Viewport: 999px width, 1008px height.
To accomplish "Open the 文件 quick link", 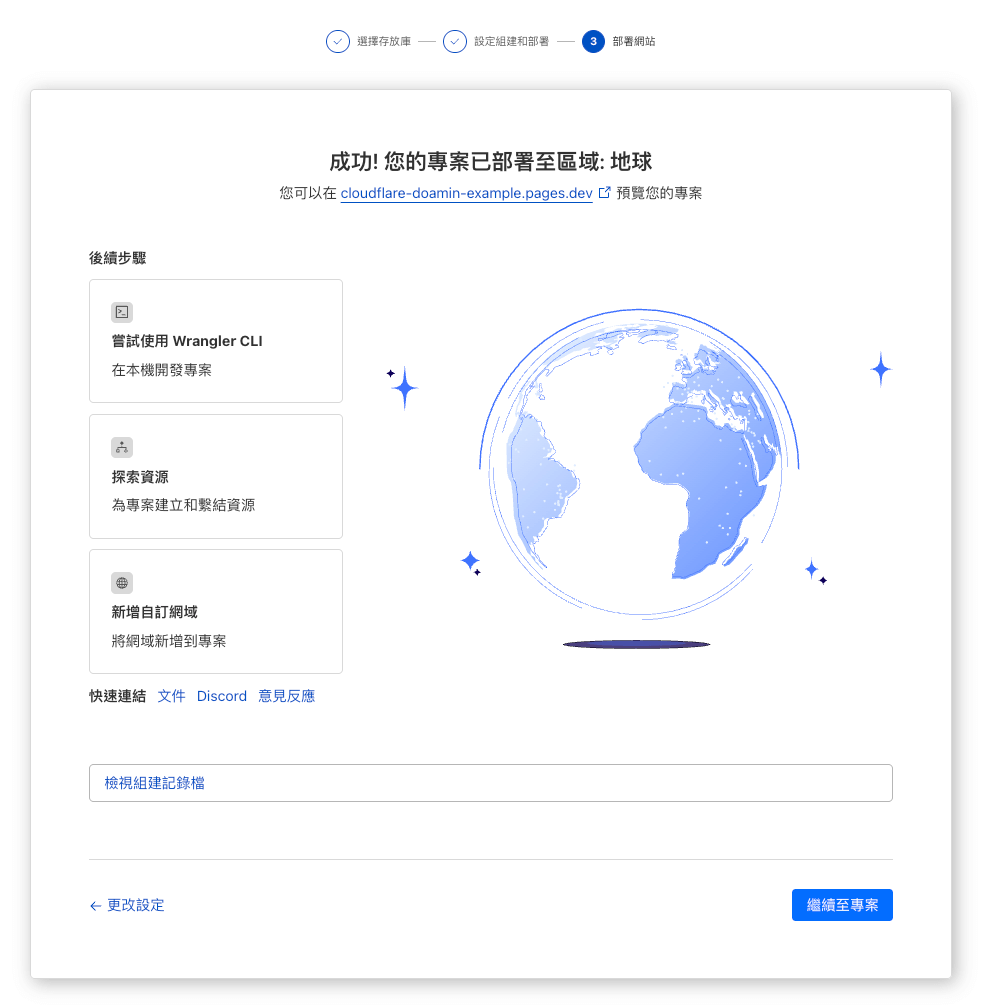I will [x=172, y=696].
